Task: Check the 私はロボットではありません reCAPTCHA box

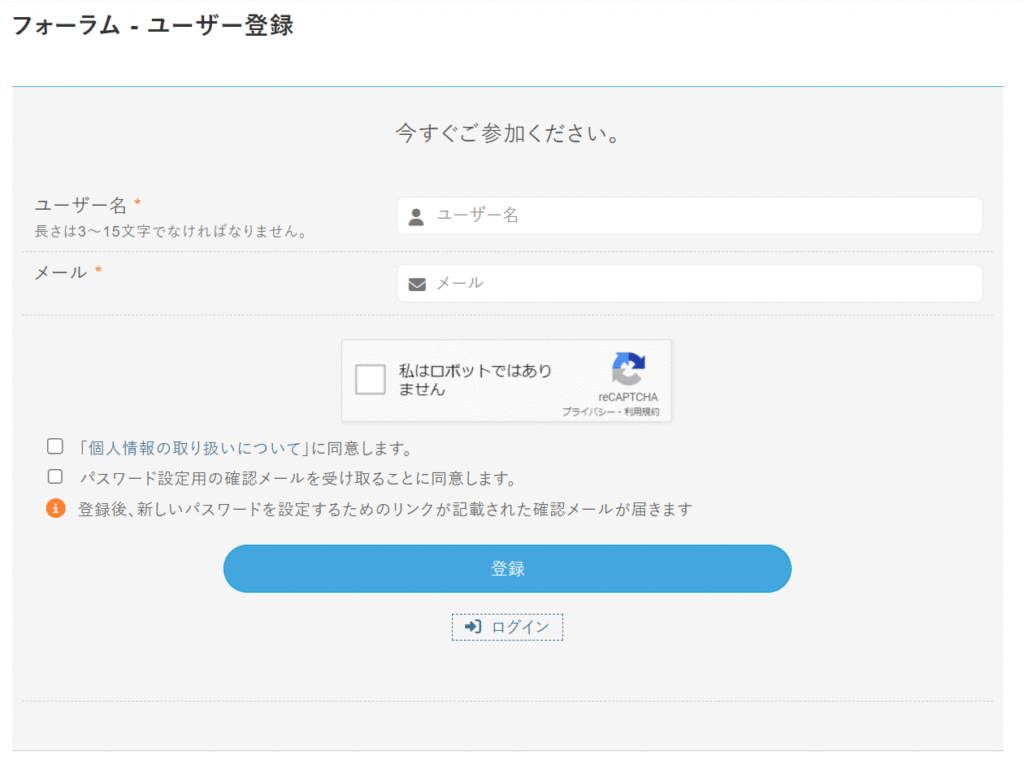Action: (370, 380)
